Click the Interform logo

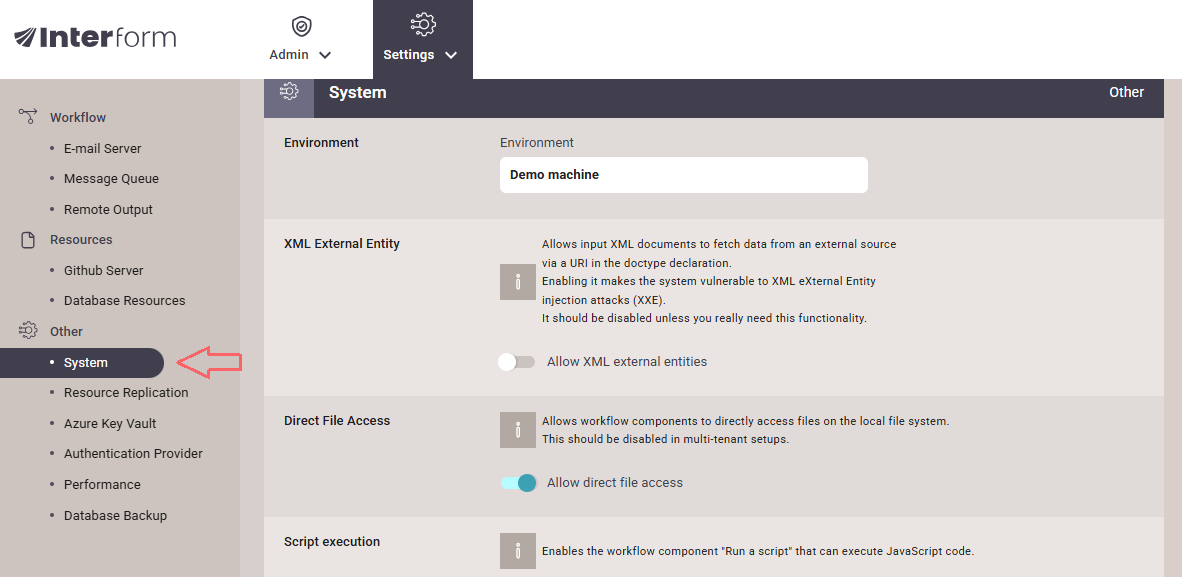click(95, 38)
